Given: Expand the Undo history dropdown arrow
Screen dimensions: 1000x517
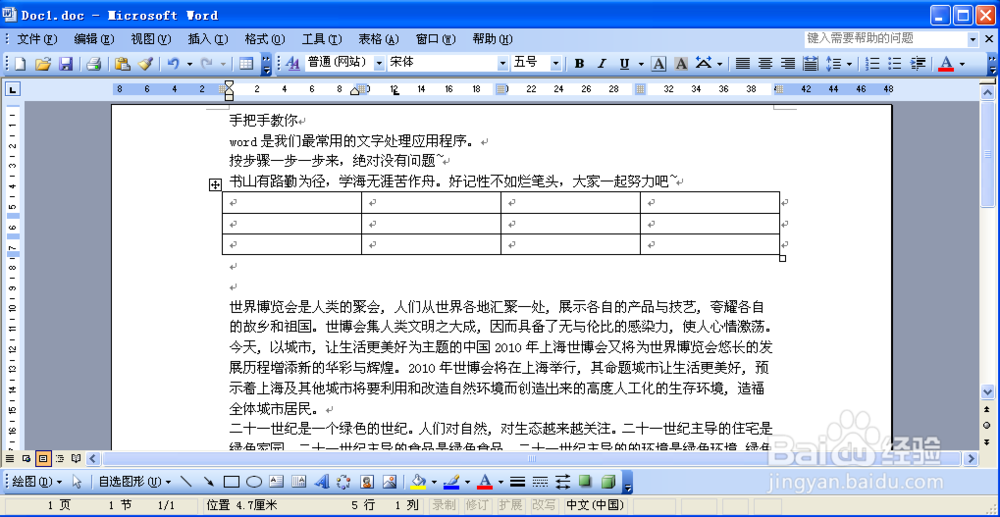Looking at the screenshot, I should click(189, 64).
